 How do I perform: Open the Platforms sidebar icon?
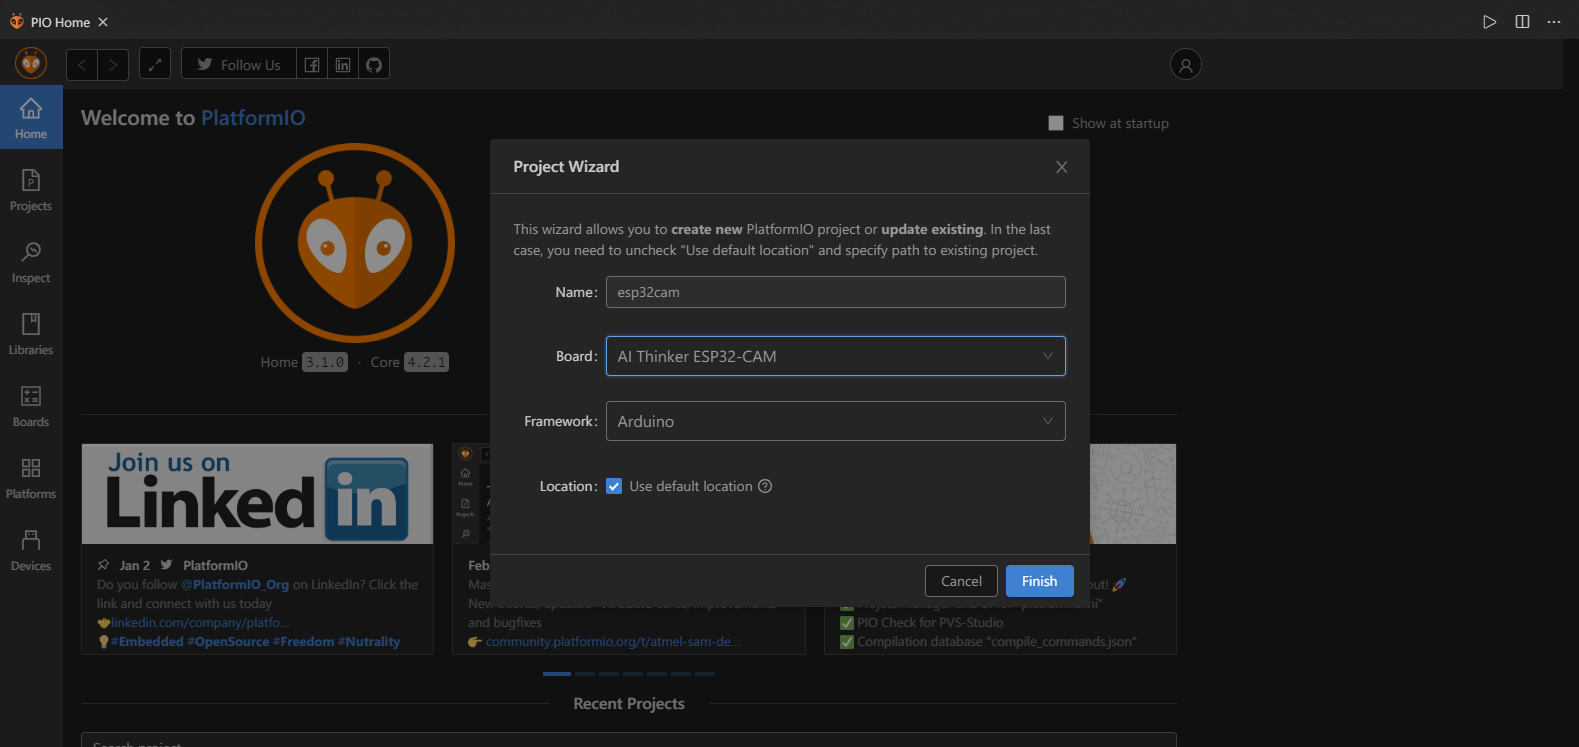[x=31, y=477]
